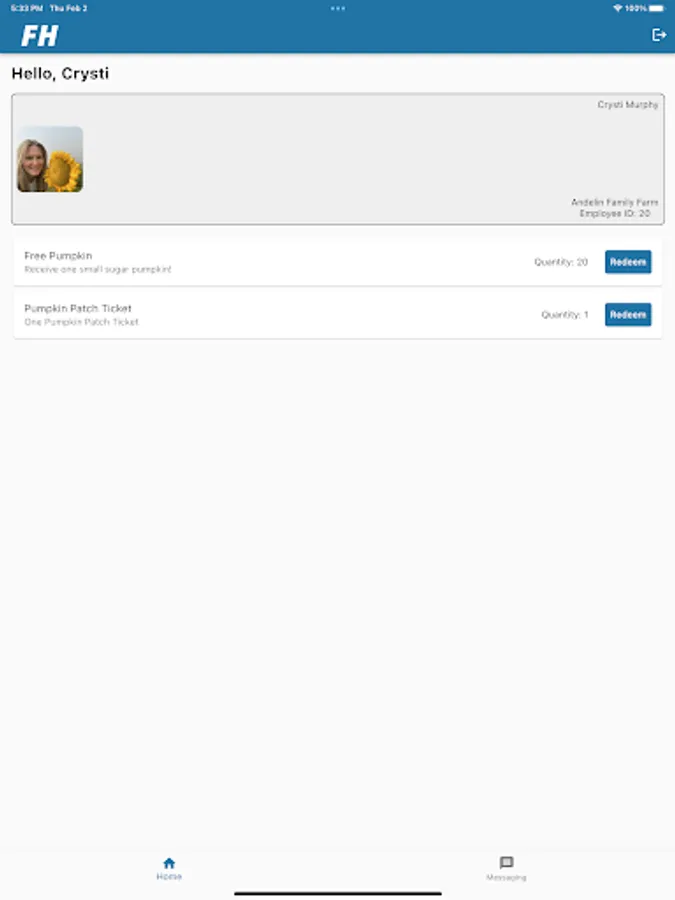Select the Free Pumpkin list title

(x=58, y=255)
